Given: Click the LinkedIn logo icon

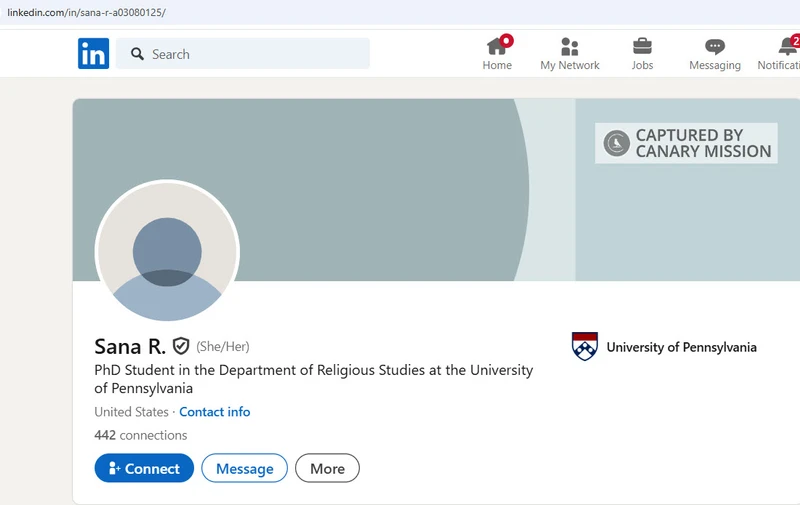Looking at the screenshot, I should [x=93, y=53].
